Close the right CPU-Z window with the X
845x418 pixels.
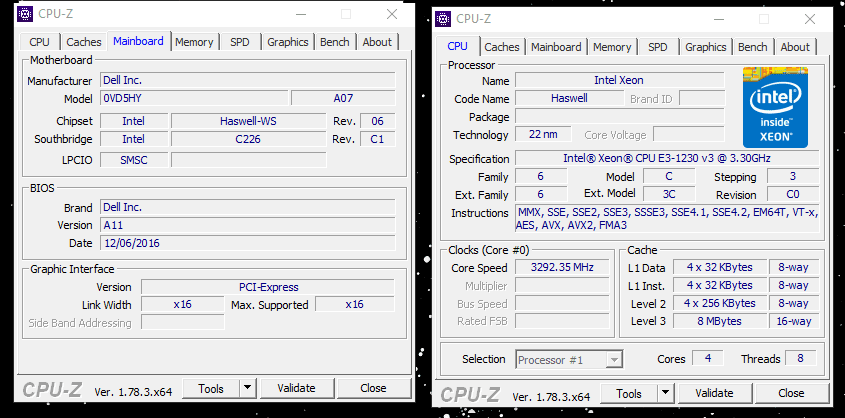810,19
